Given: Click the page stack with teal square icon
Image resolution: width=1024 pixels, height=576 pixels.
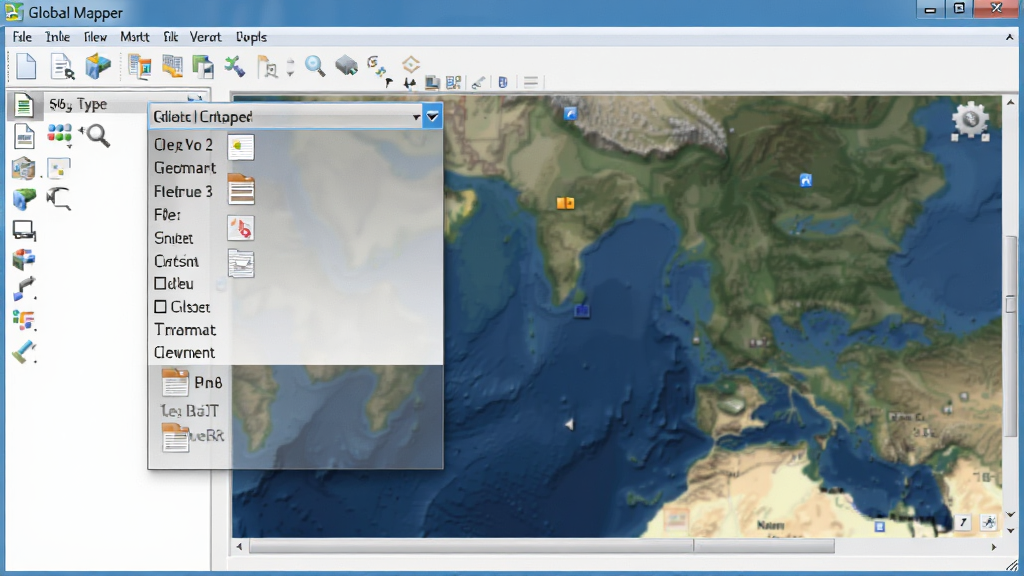Looking at the screenshot, I should (139, 66).
